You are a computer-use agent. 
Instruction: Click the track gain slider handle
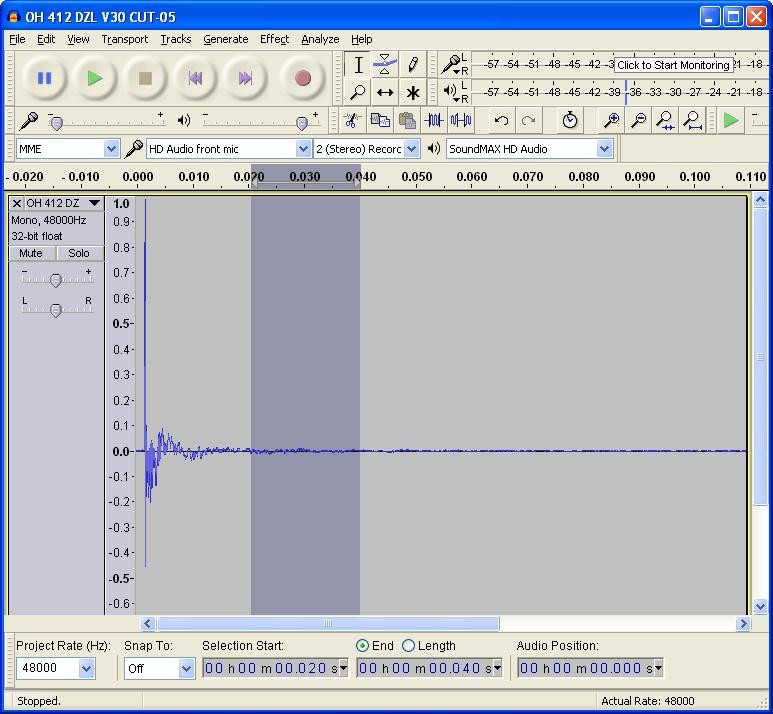(56, 280)
